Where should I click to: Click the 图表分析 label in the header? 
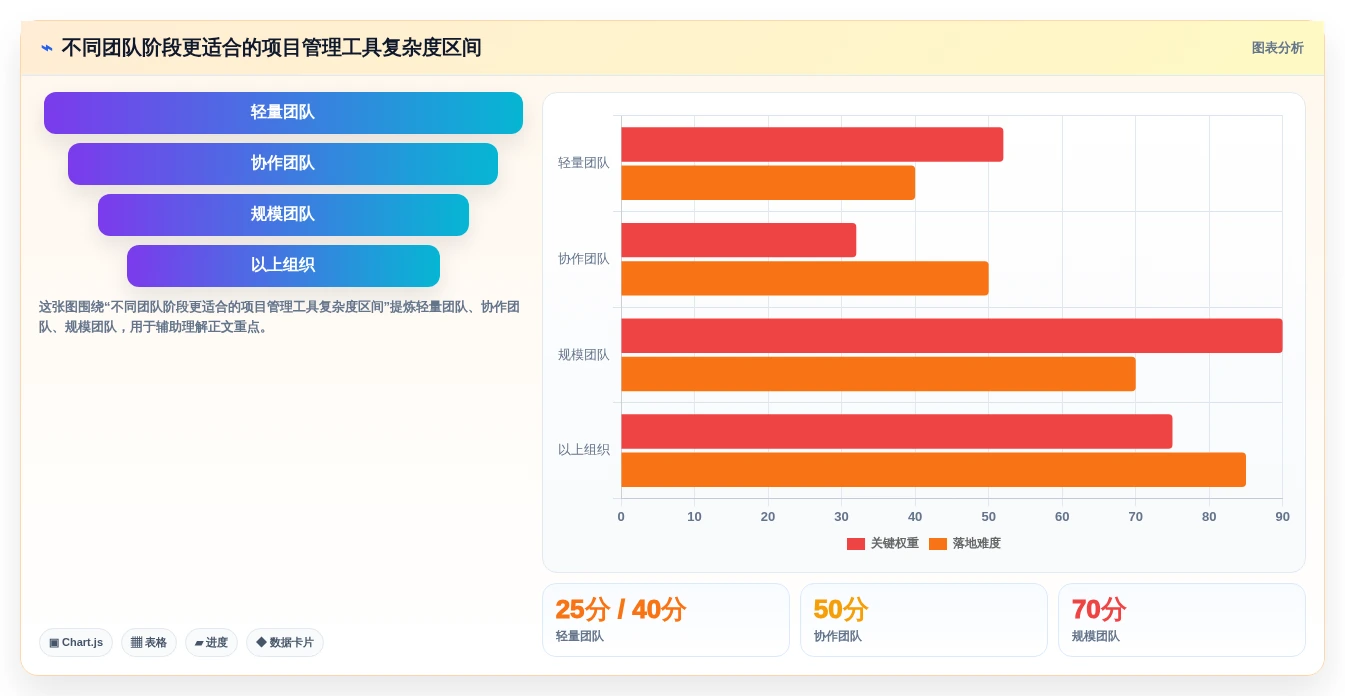[x=1277, y=48]
